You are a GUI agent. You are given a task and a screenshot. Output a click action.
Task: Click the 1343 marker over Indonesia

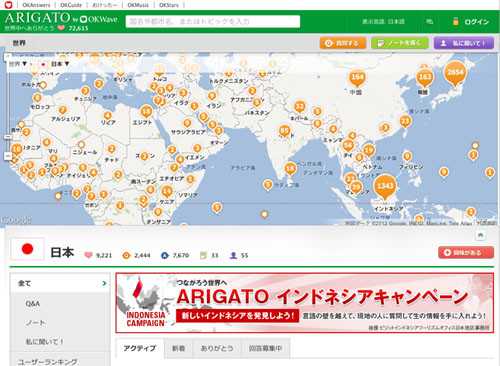[x=385, y=187]
